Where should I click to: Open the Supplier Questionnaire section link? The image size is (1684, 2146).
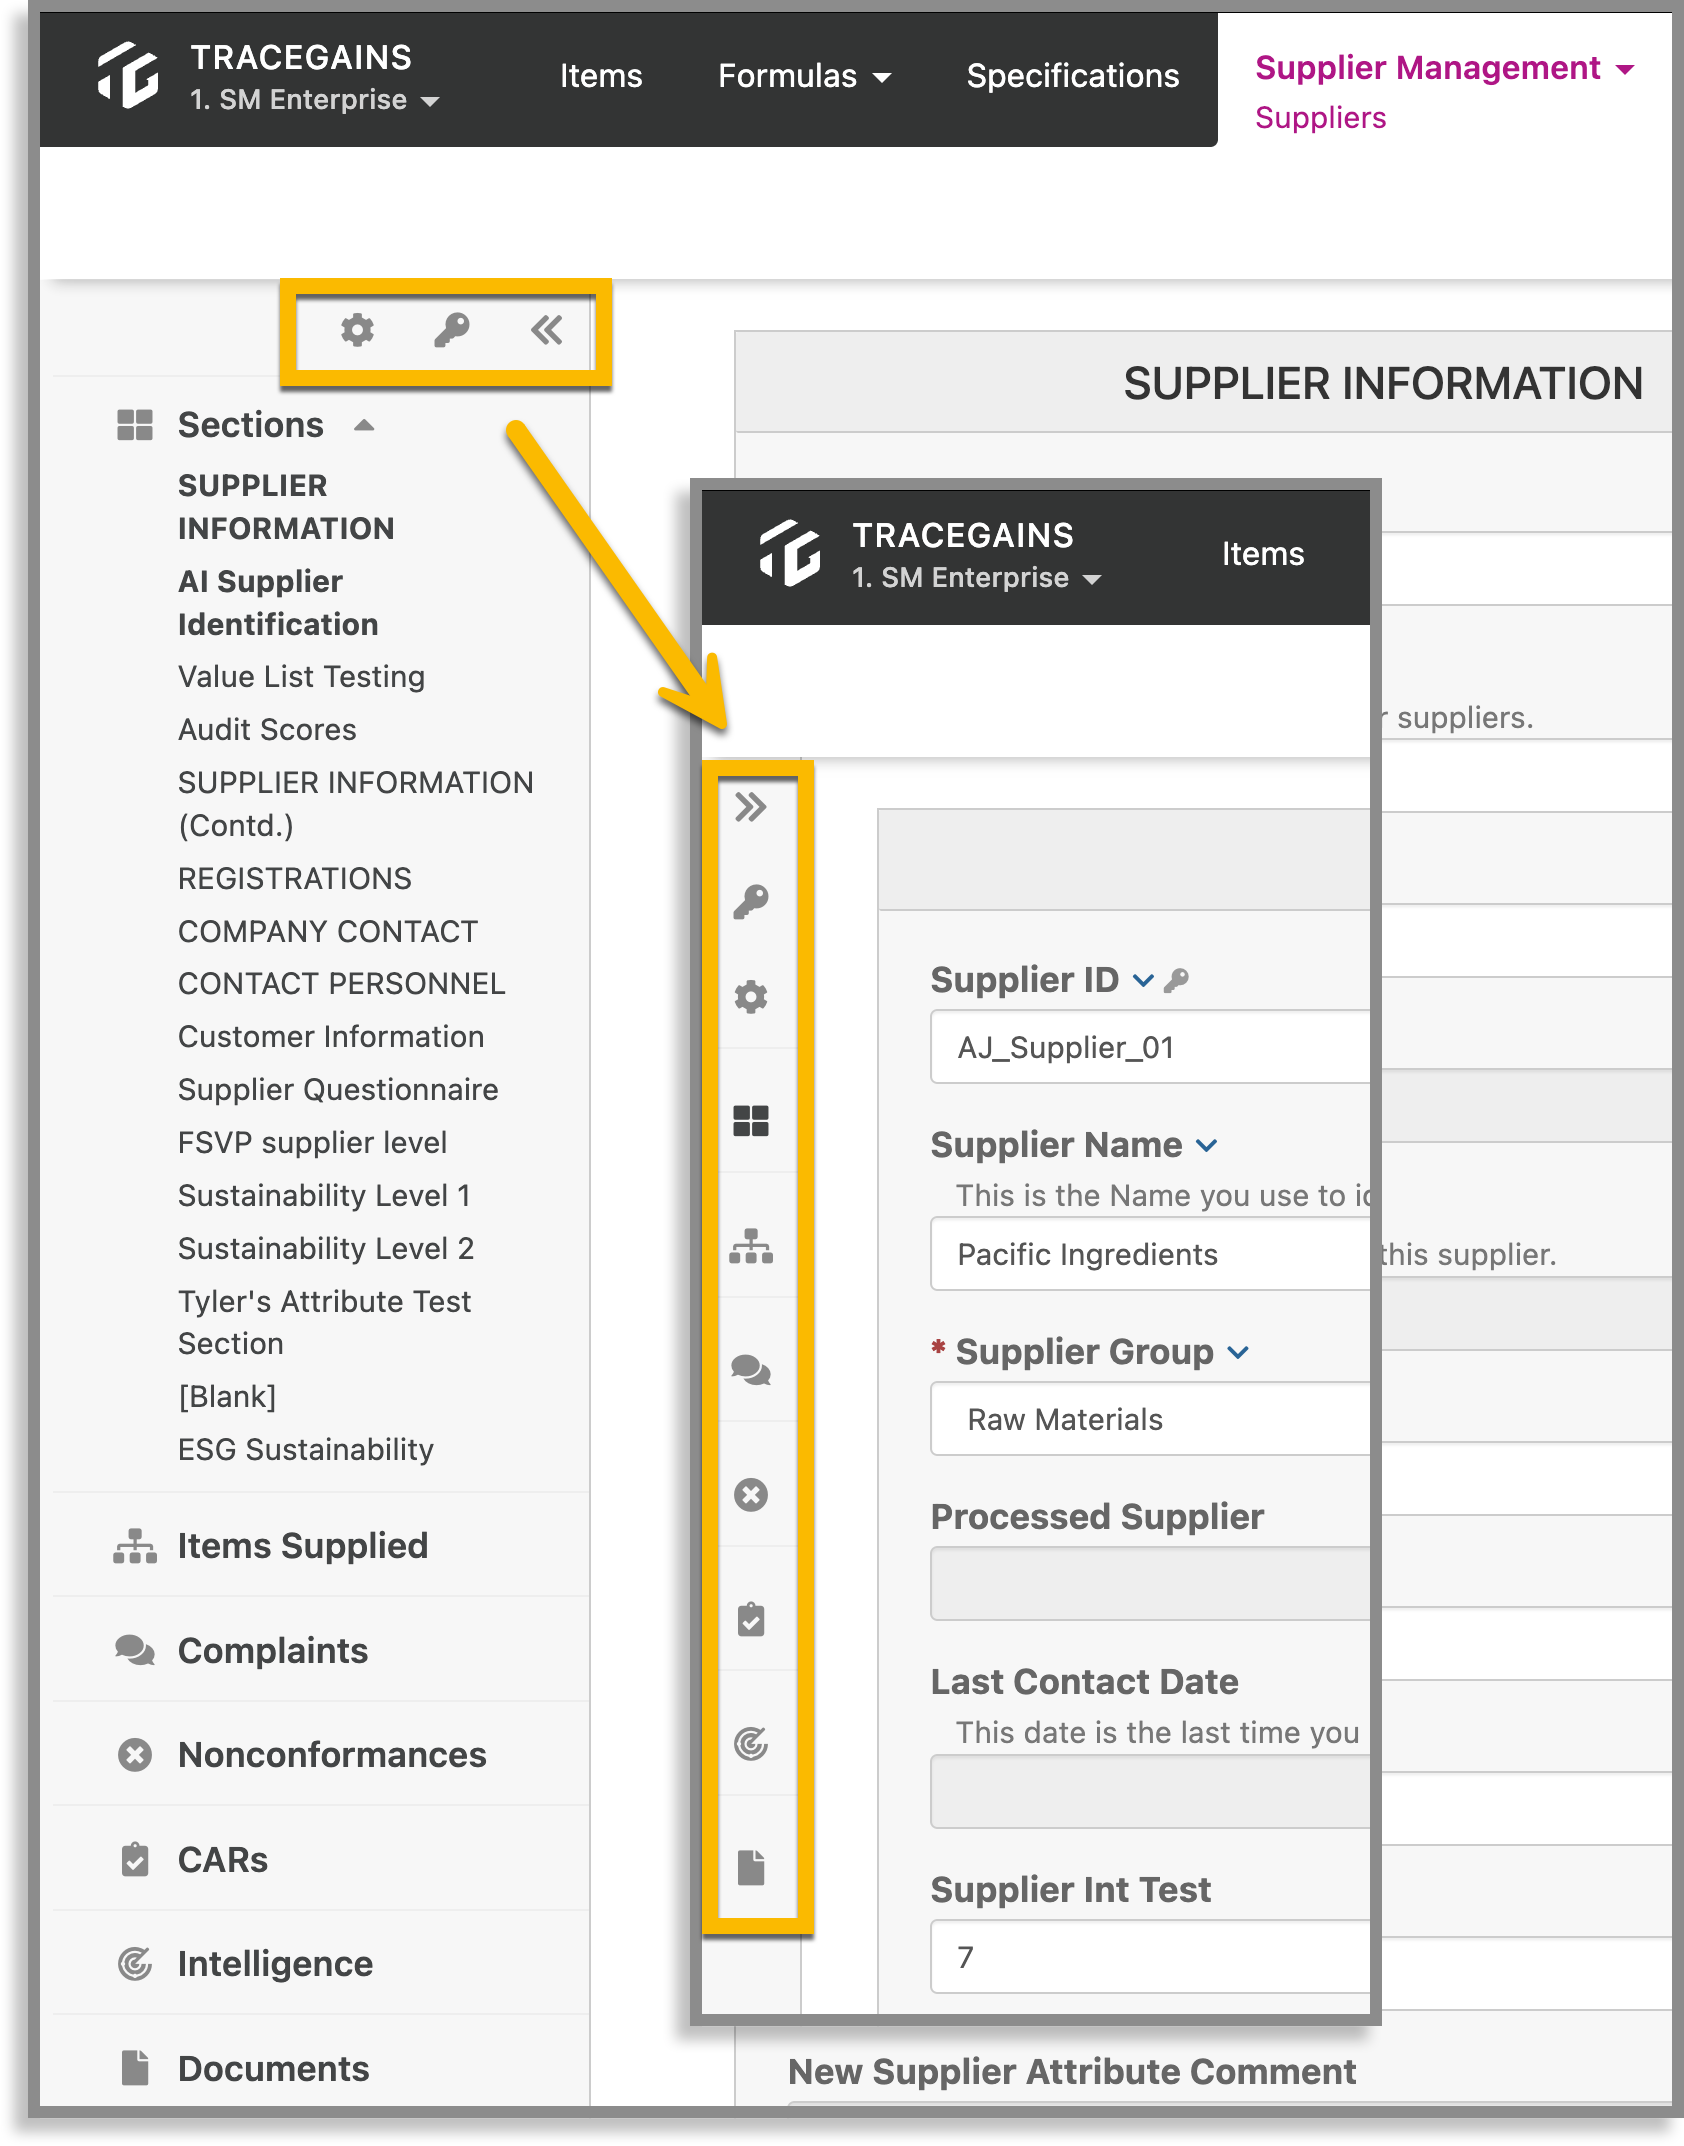[x=338, y=1090]
